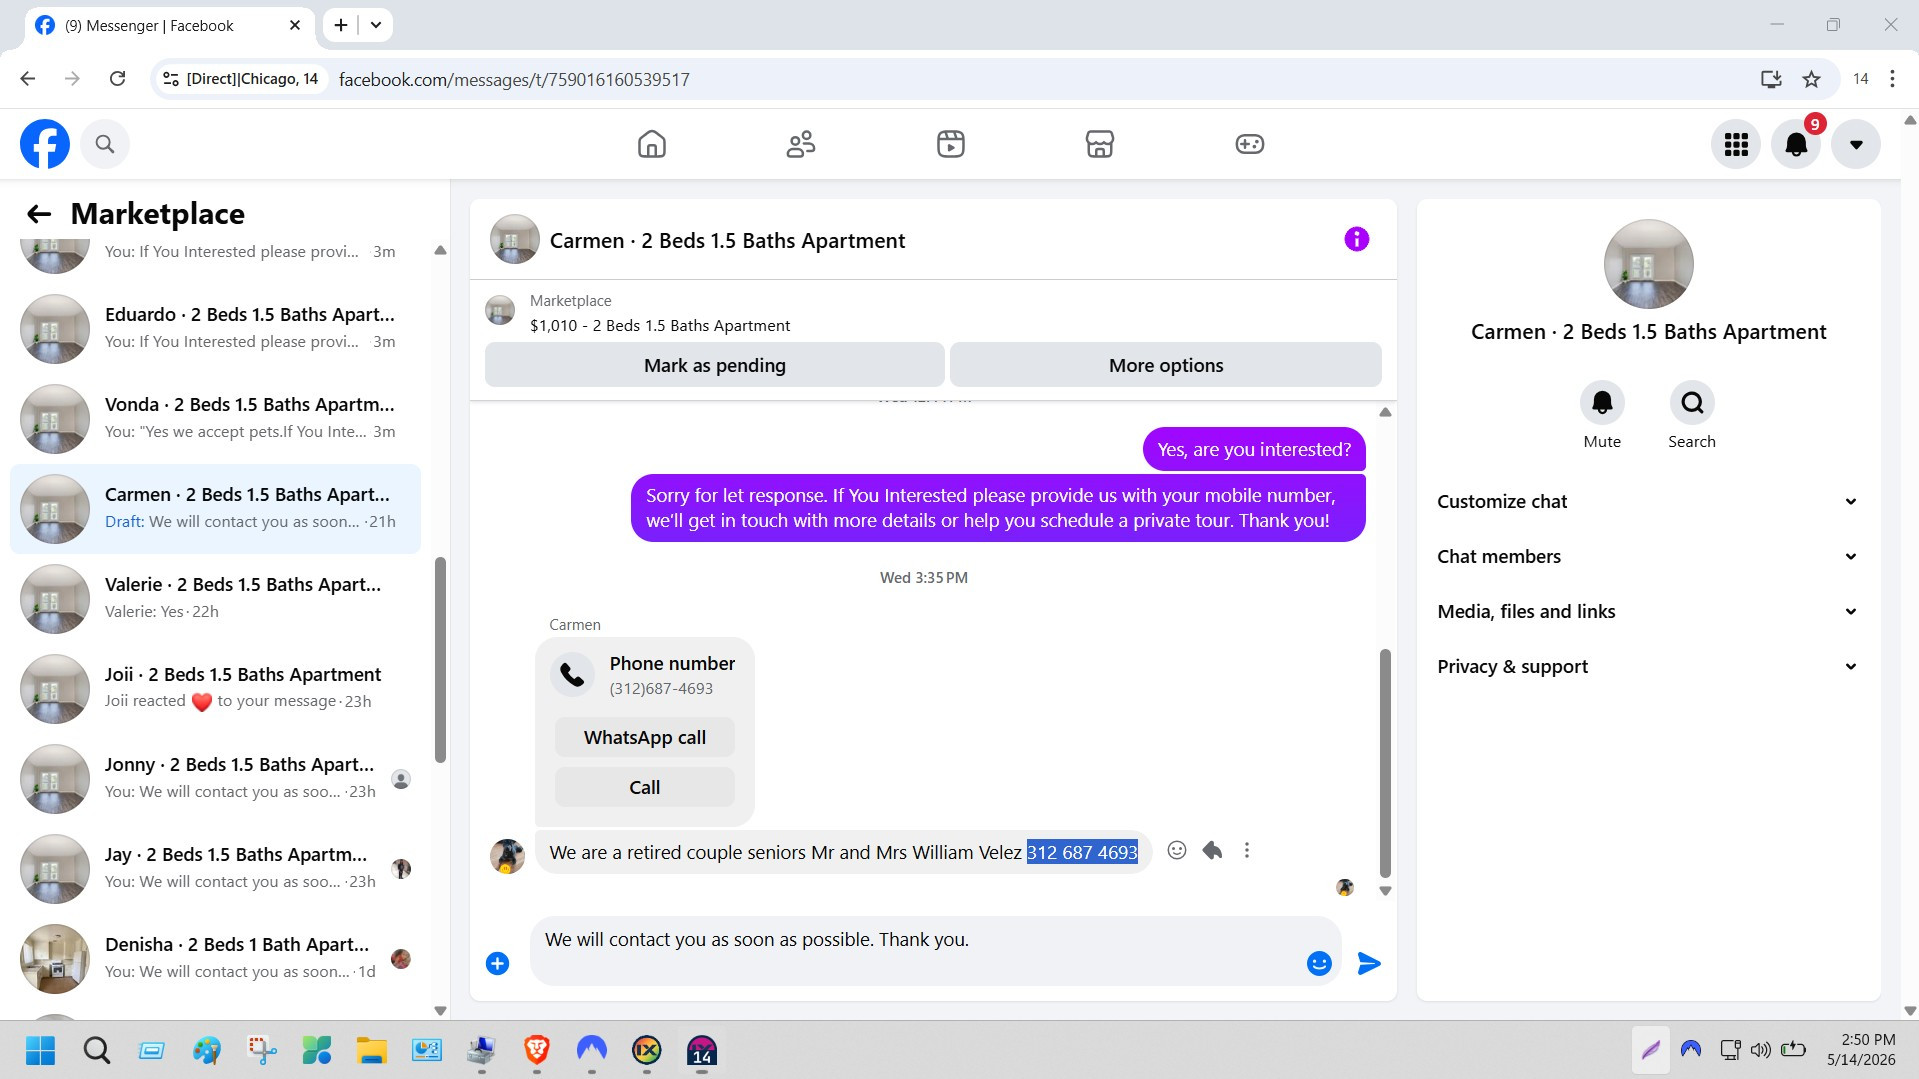Image resolution: width=1919 pixels, height=1079 pixels.
Task: Open conversation information purple i icon
Action: pos(1356,239)
